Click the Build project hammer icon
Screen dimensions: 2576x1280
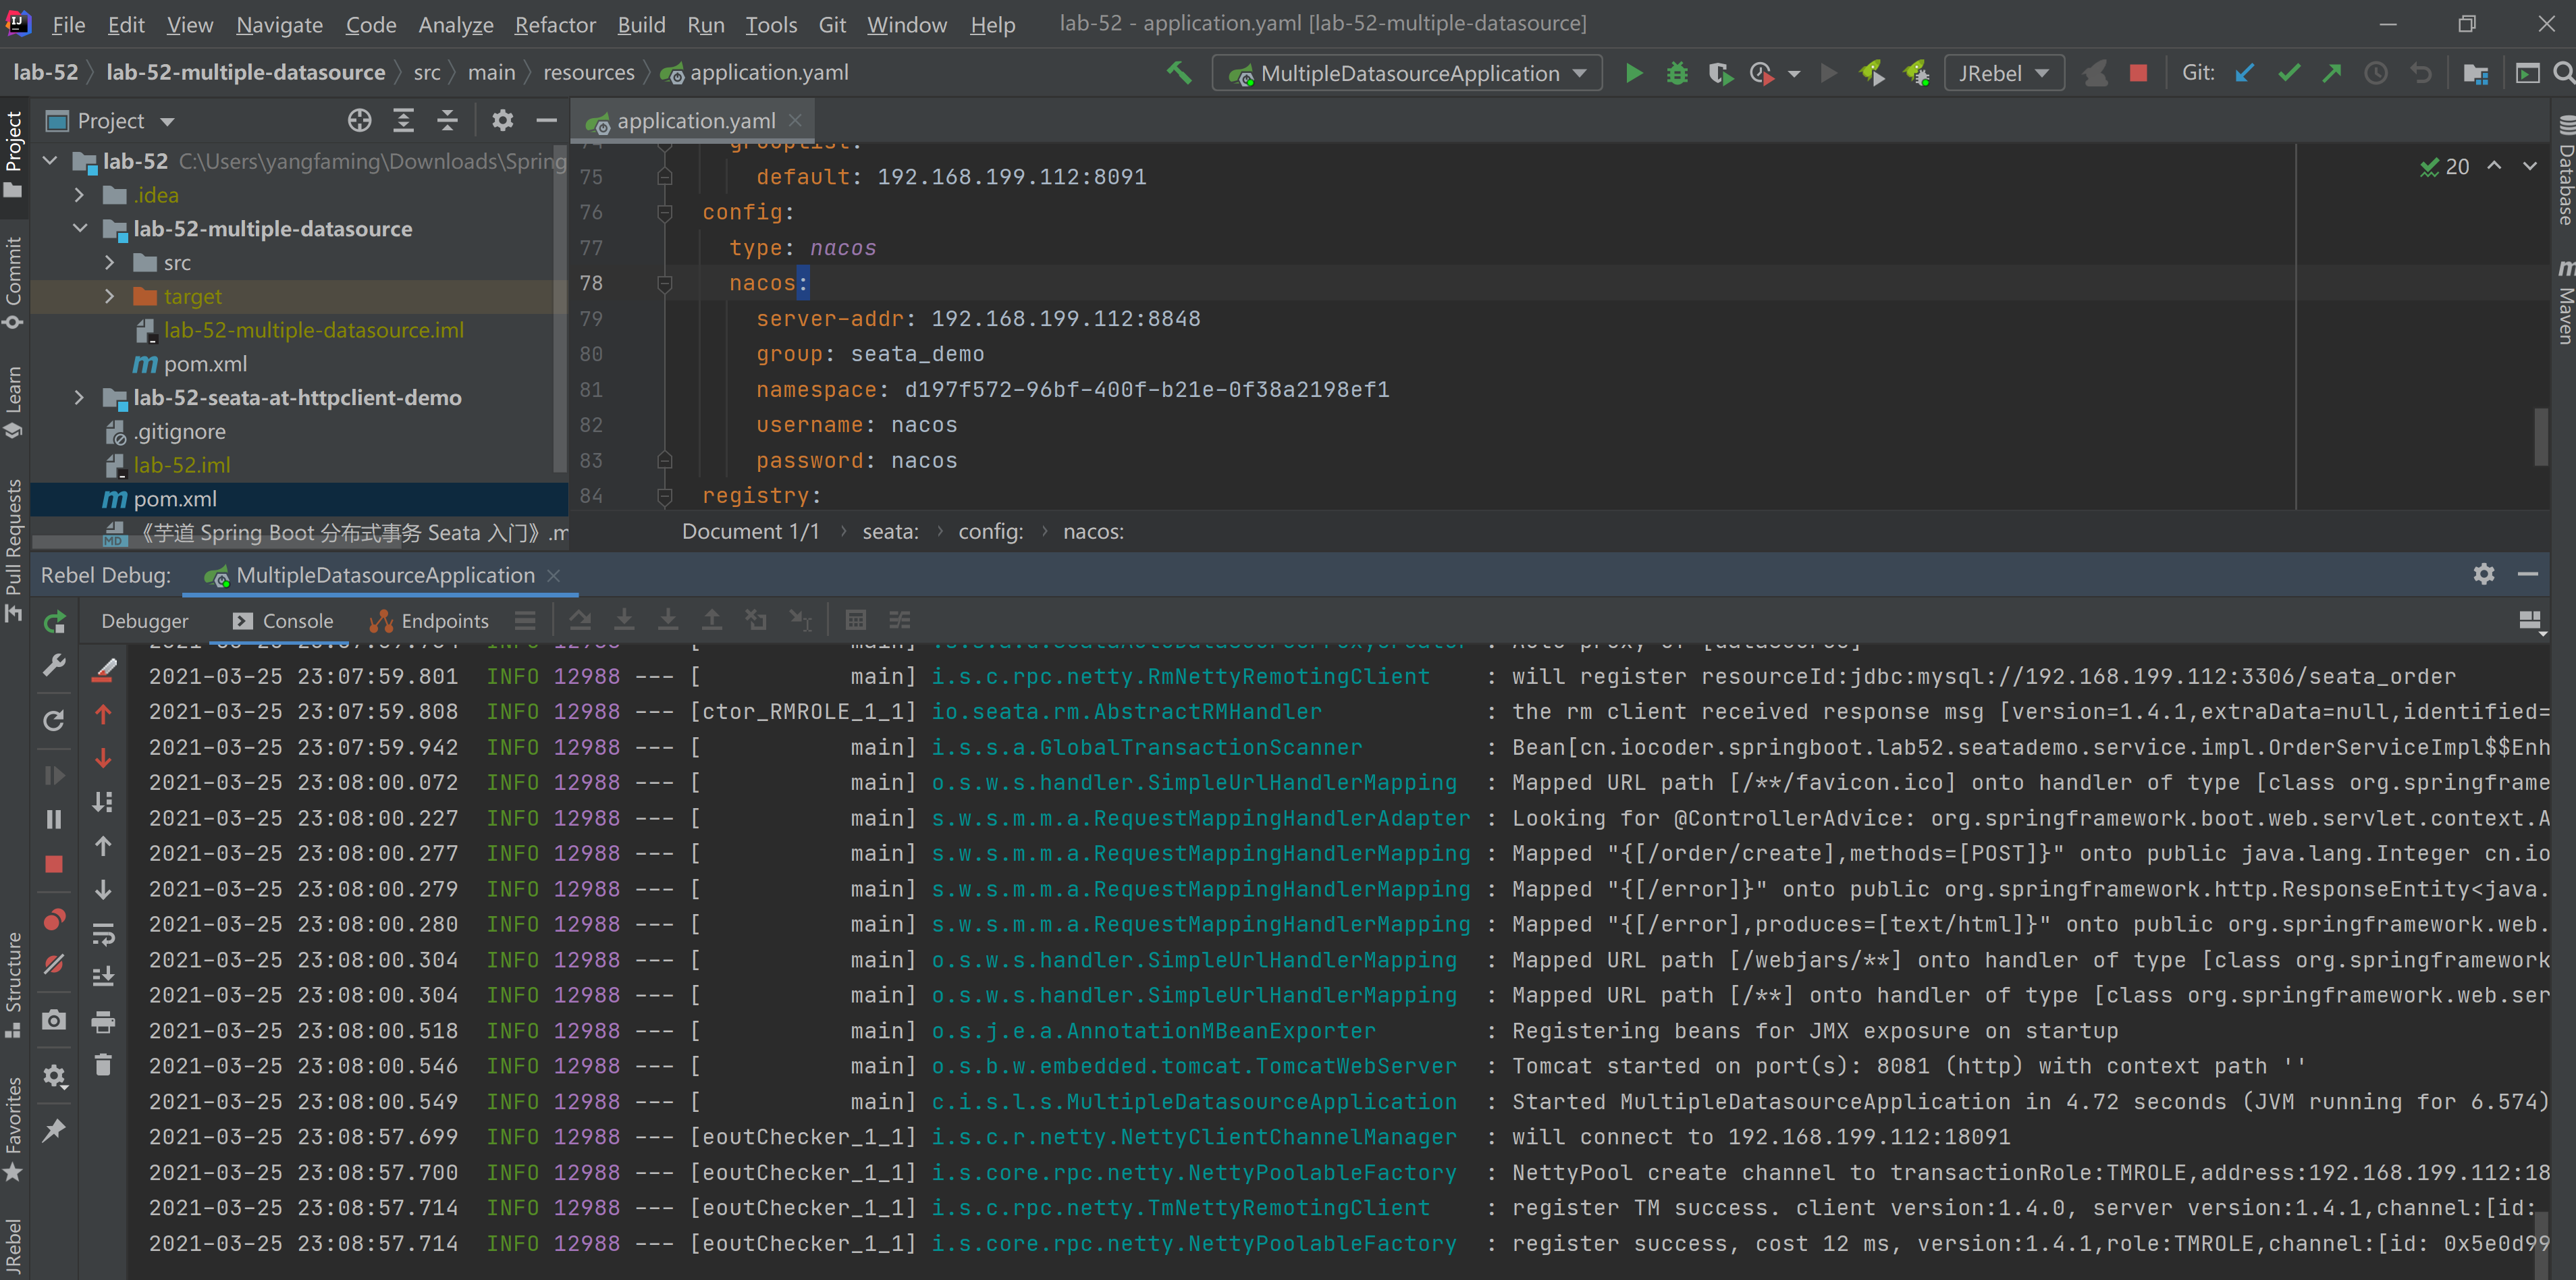coord(1179,73)
